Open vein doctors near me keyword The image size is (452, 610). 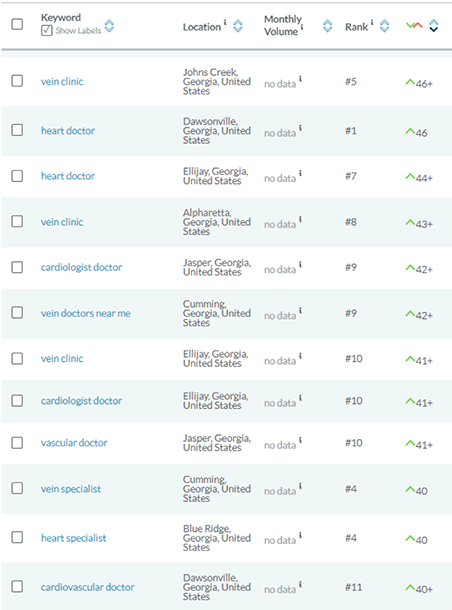tap(86, 313)
